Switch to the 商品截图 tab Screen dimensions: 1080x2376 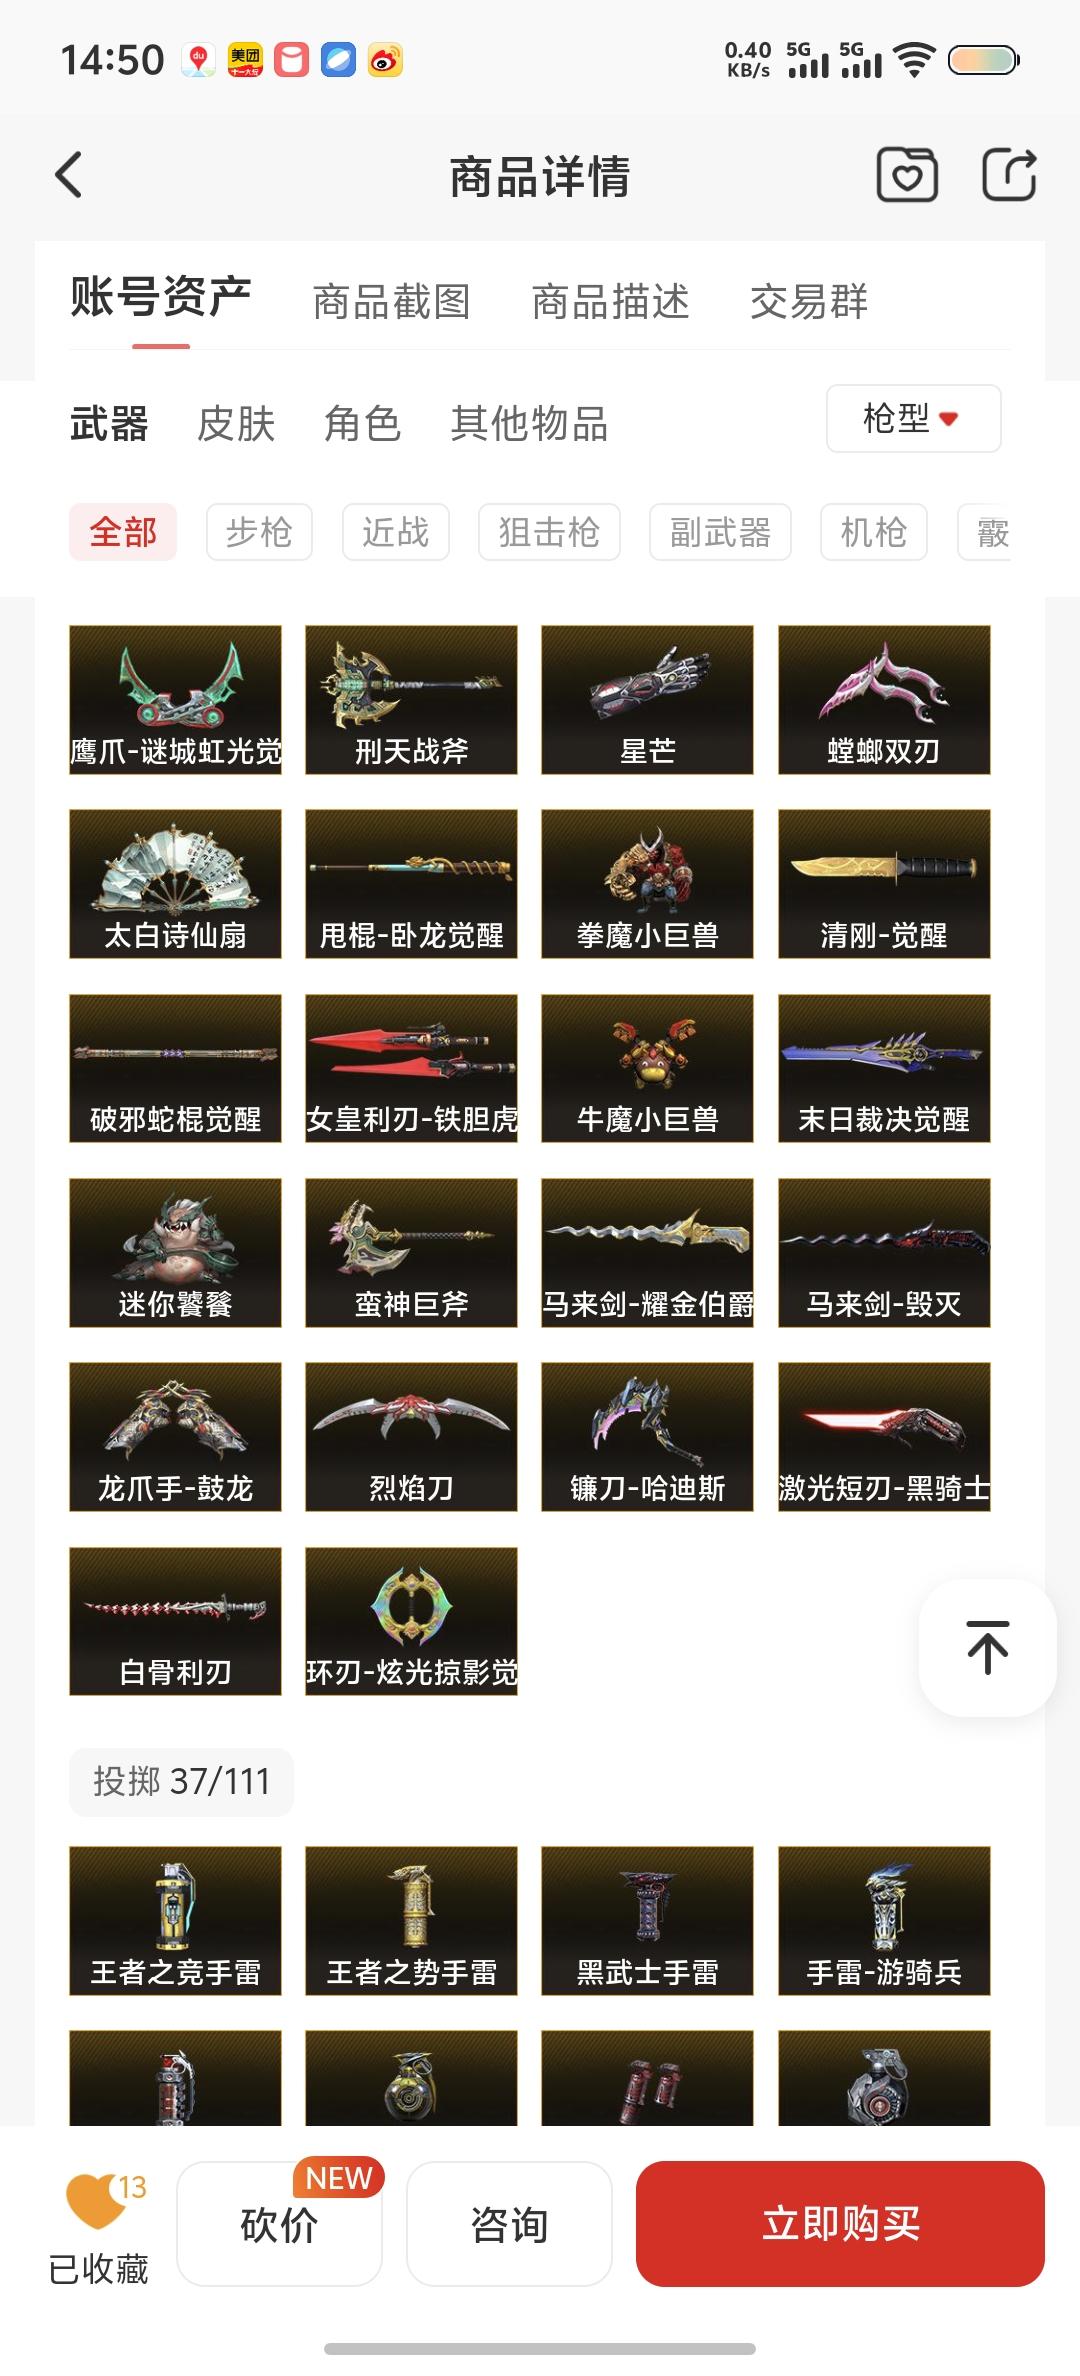(391, 301)
